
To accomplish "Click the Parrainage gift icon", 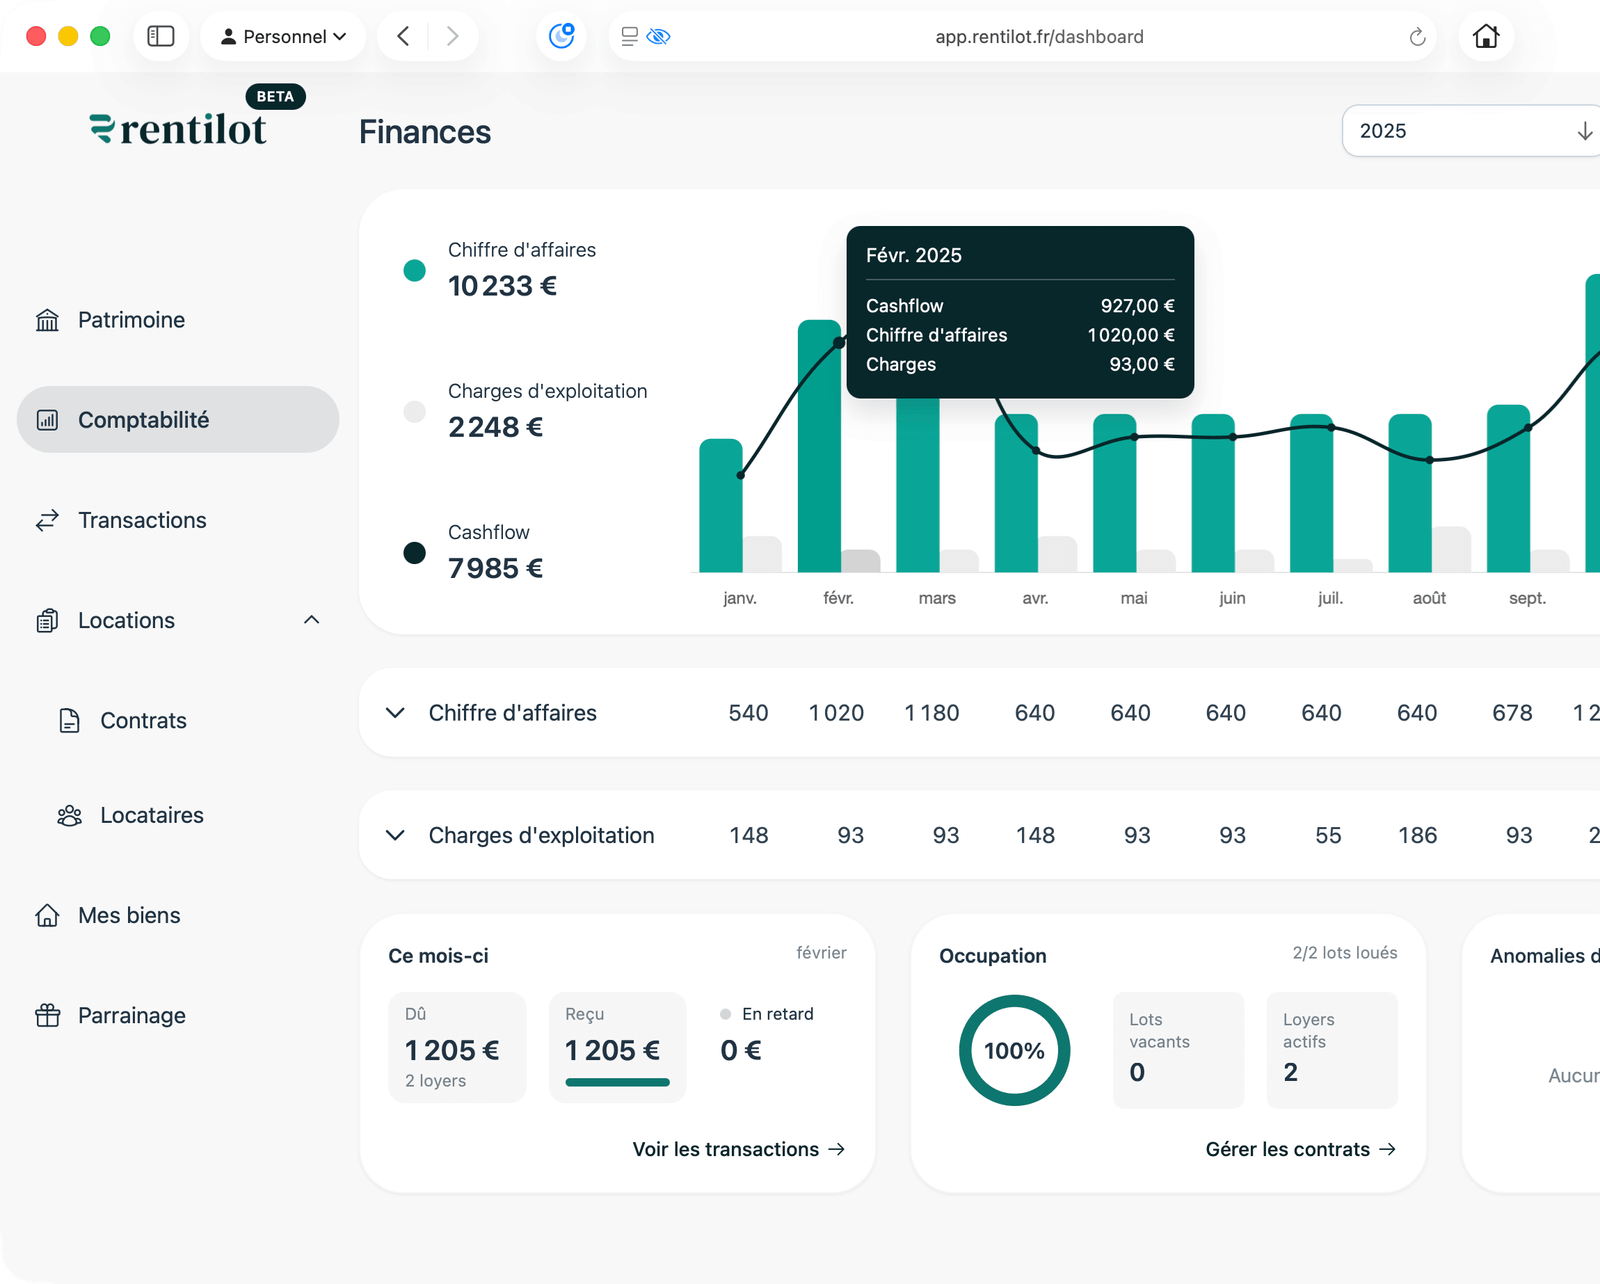I will click(x=47, y=1016).
